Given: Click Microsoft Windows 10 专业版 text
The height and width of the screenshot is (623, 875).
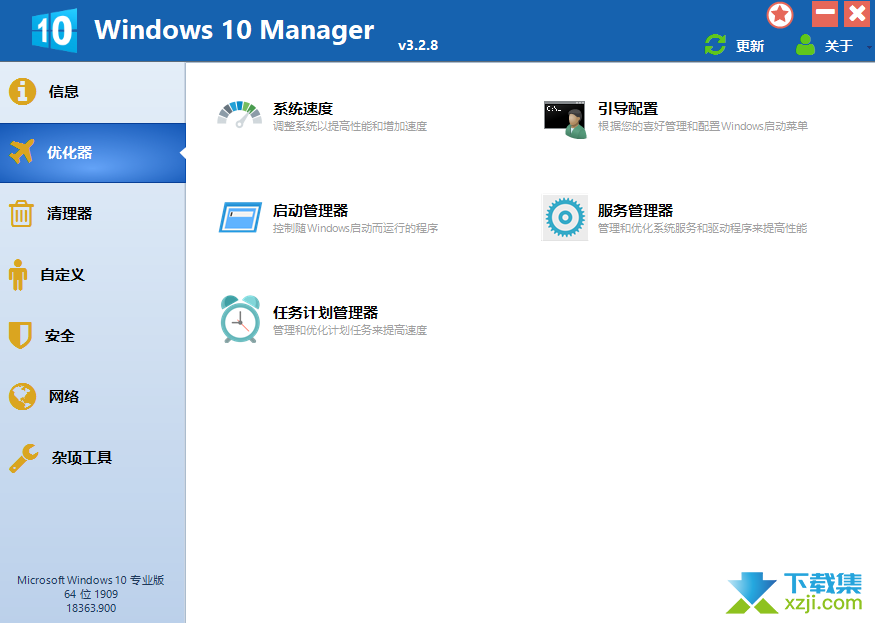Looking at the screenshot, I should point(90,580).
